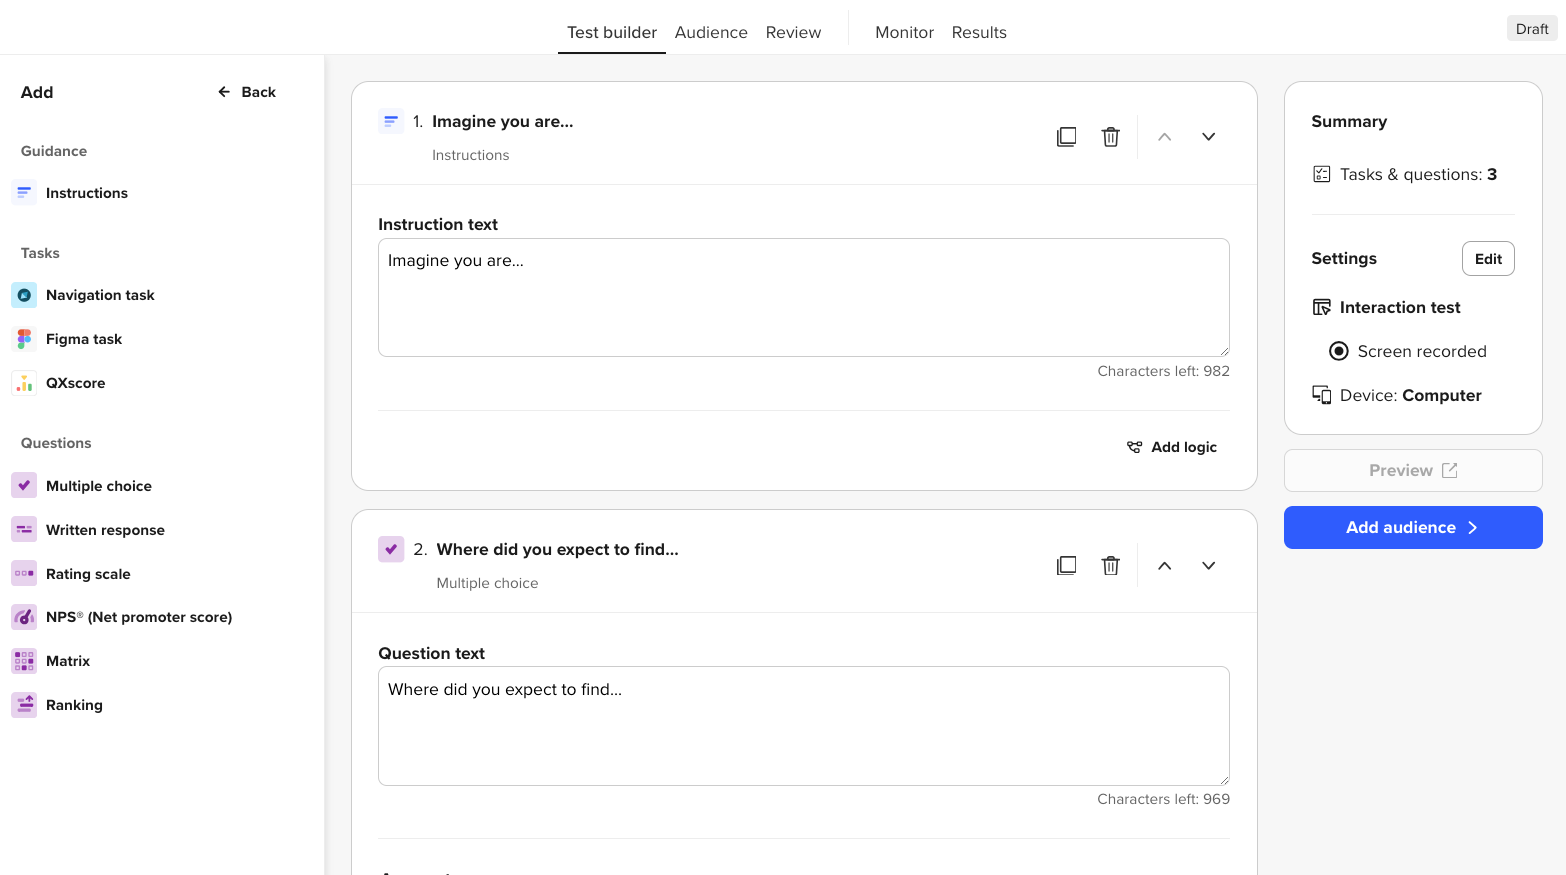Select the Screen recorded radio option
Screen dimensions: 1566x875
coord(1338,351)
